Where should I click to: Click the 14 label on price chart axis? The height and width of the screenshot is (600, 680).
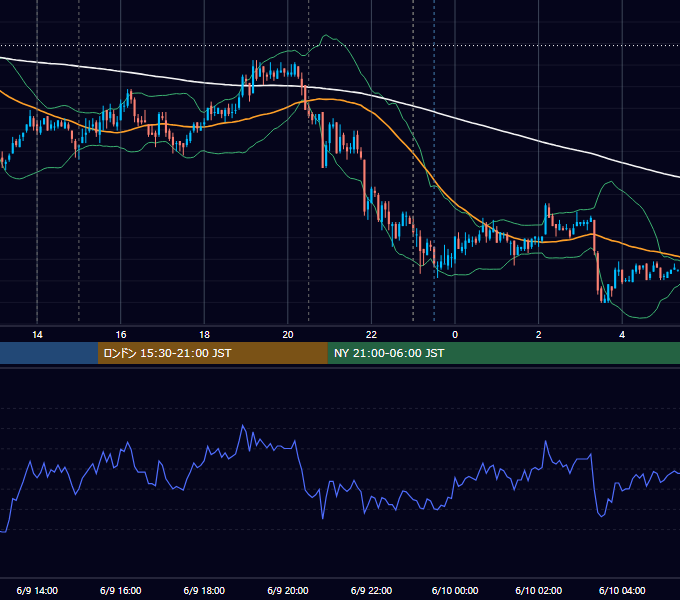[37, 335]
